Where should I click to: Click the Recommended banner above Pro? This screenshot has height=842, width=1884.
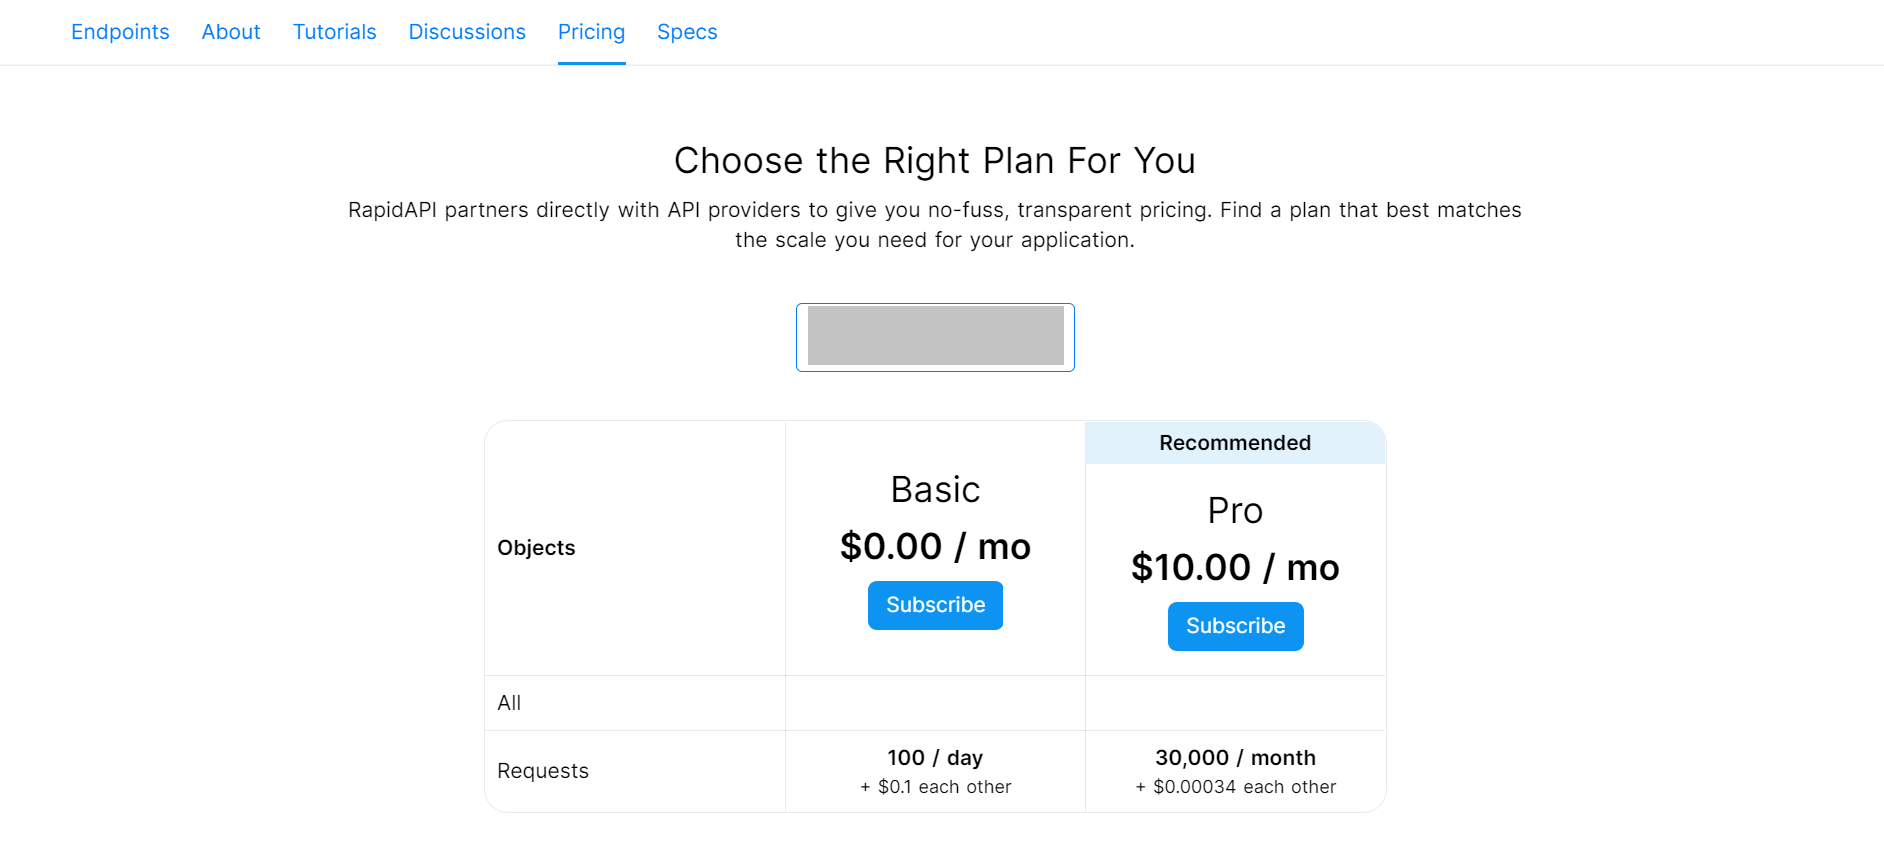1235,443
